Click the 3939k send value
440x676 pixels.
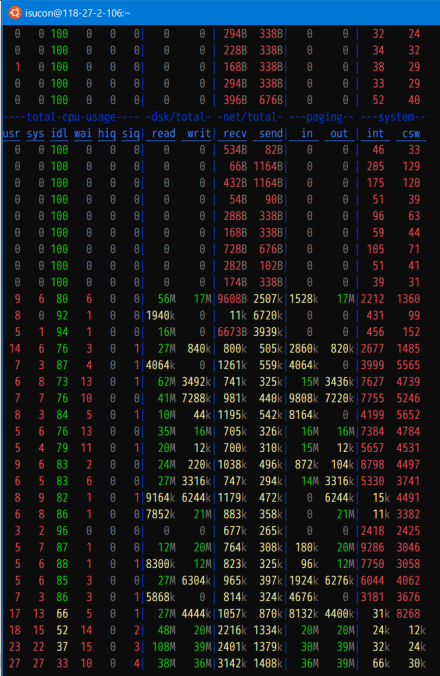(268, 332)
